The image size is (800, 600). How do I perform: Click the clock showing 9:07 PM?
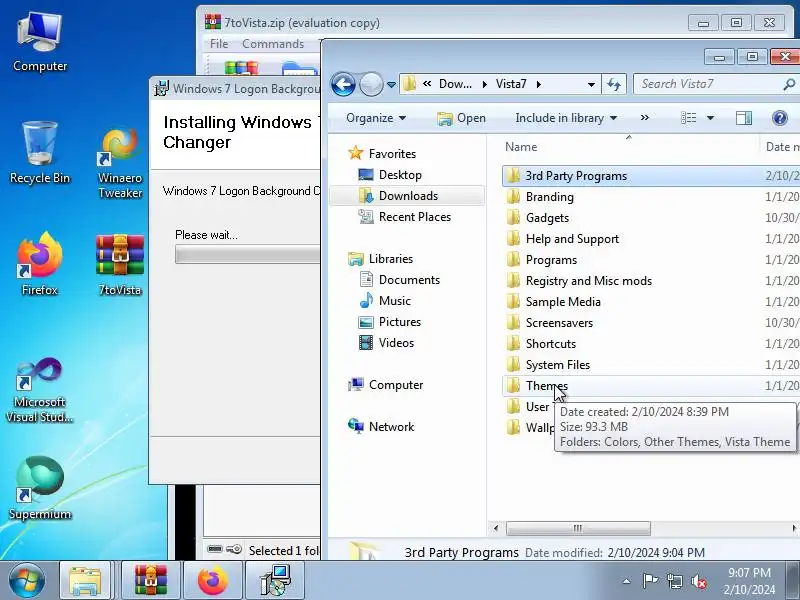click(749, 572)
